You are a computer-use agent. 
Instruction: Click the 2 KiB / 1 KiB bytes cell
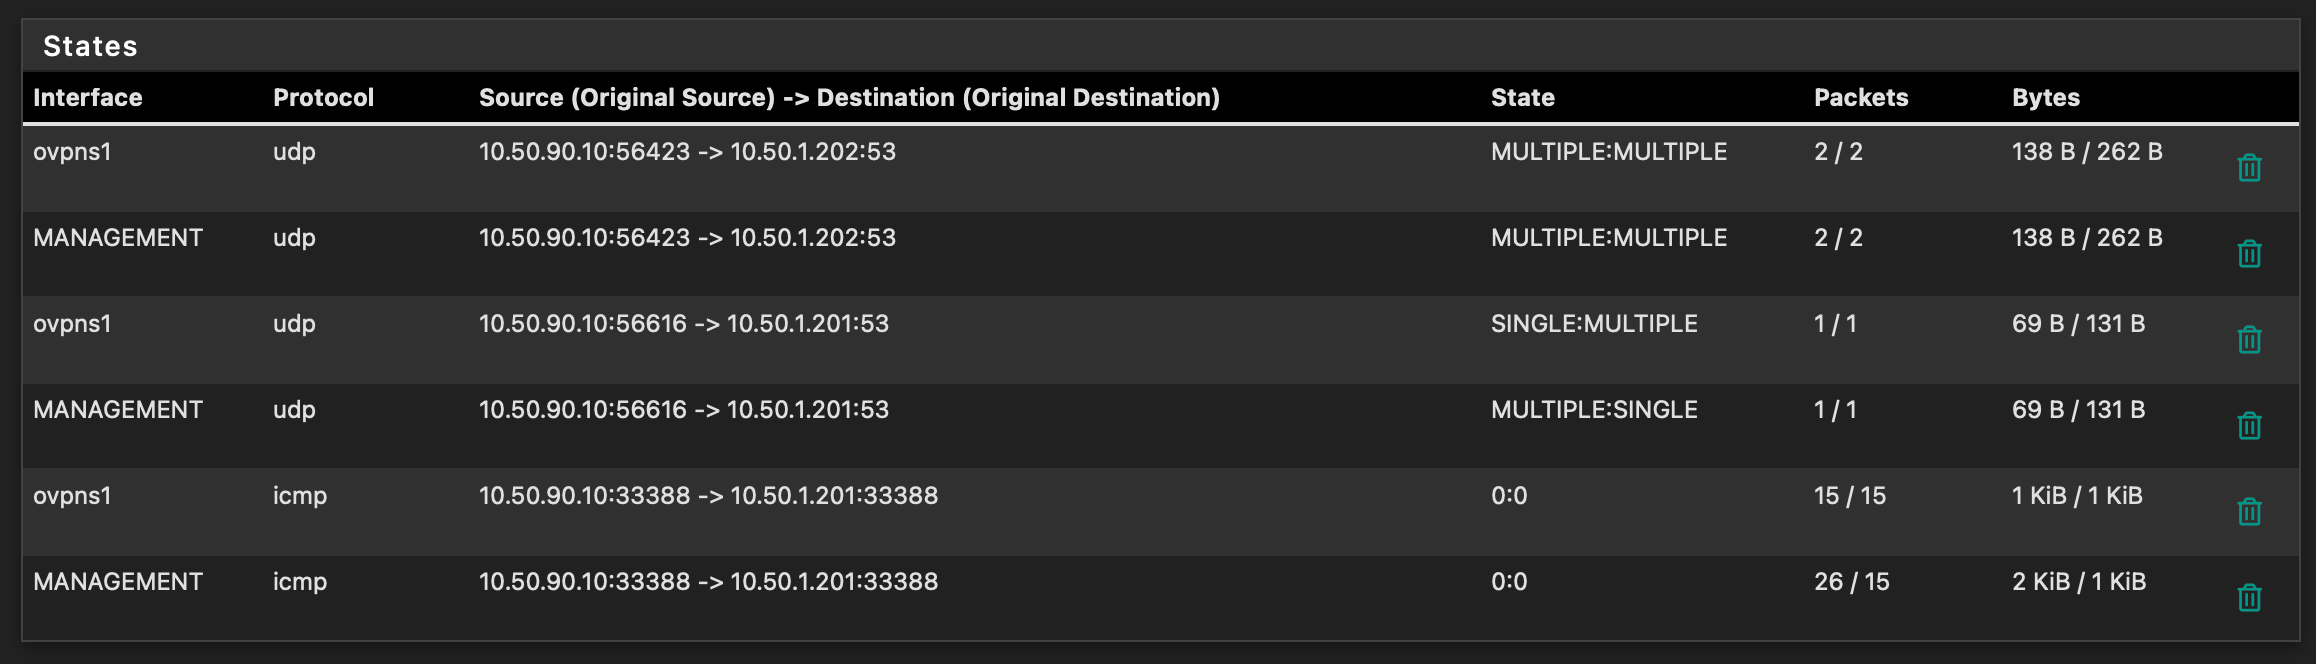pyautogui.click(x=2079, y=582)
